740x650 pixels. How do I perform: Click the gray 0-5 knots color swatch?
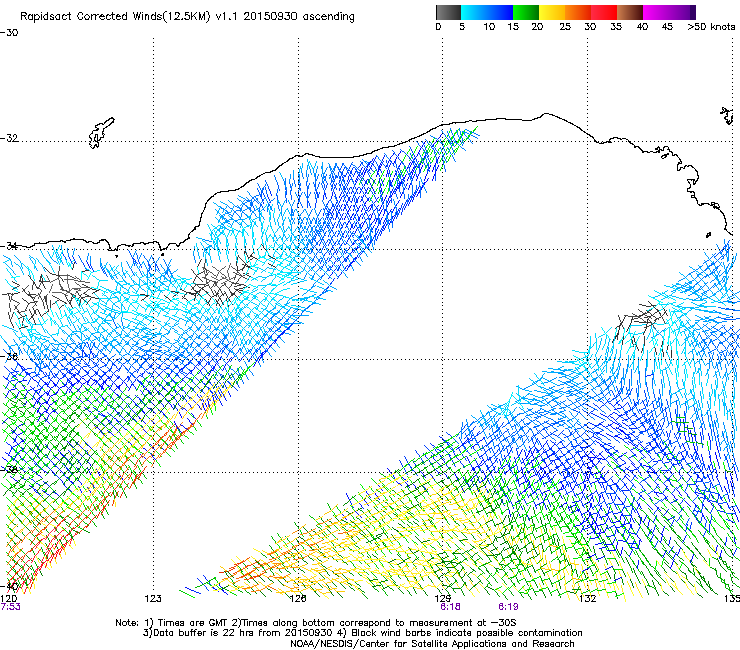point(448,12)
